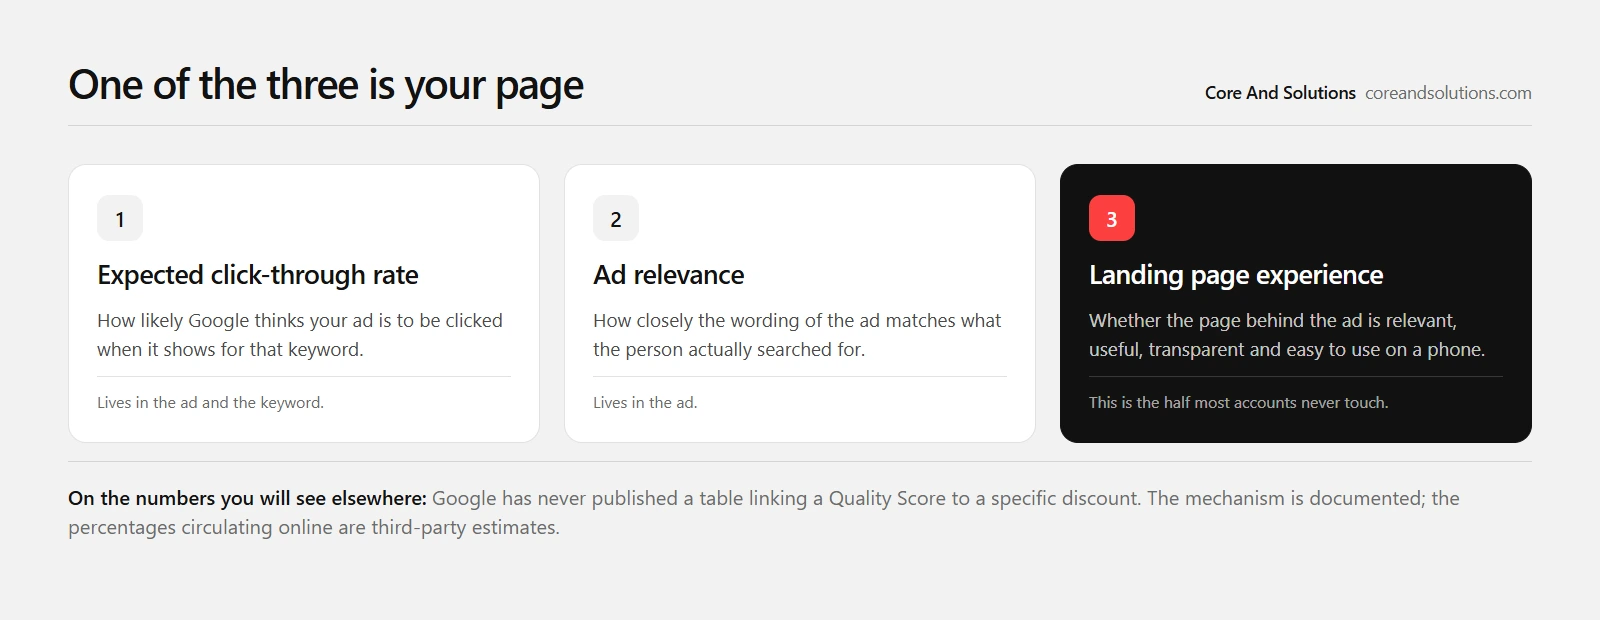Click the 'Core And Solutions' brand name
The image size is (1600, 620).
(1280, 93)
